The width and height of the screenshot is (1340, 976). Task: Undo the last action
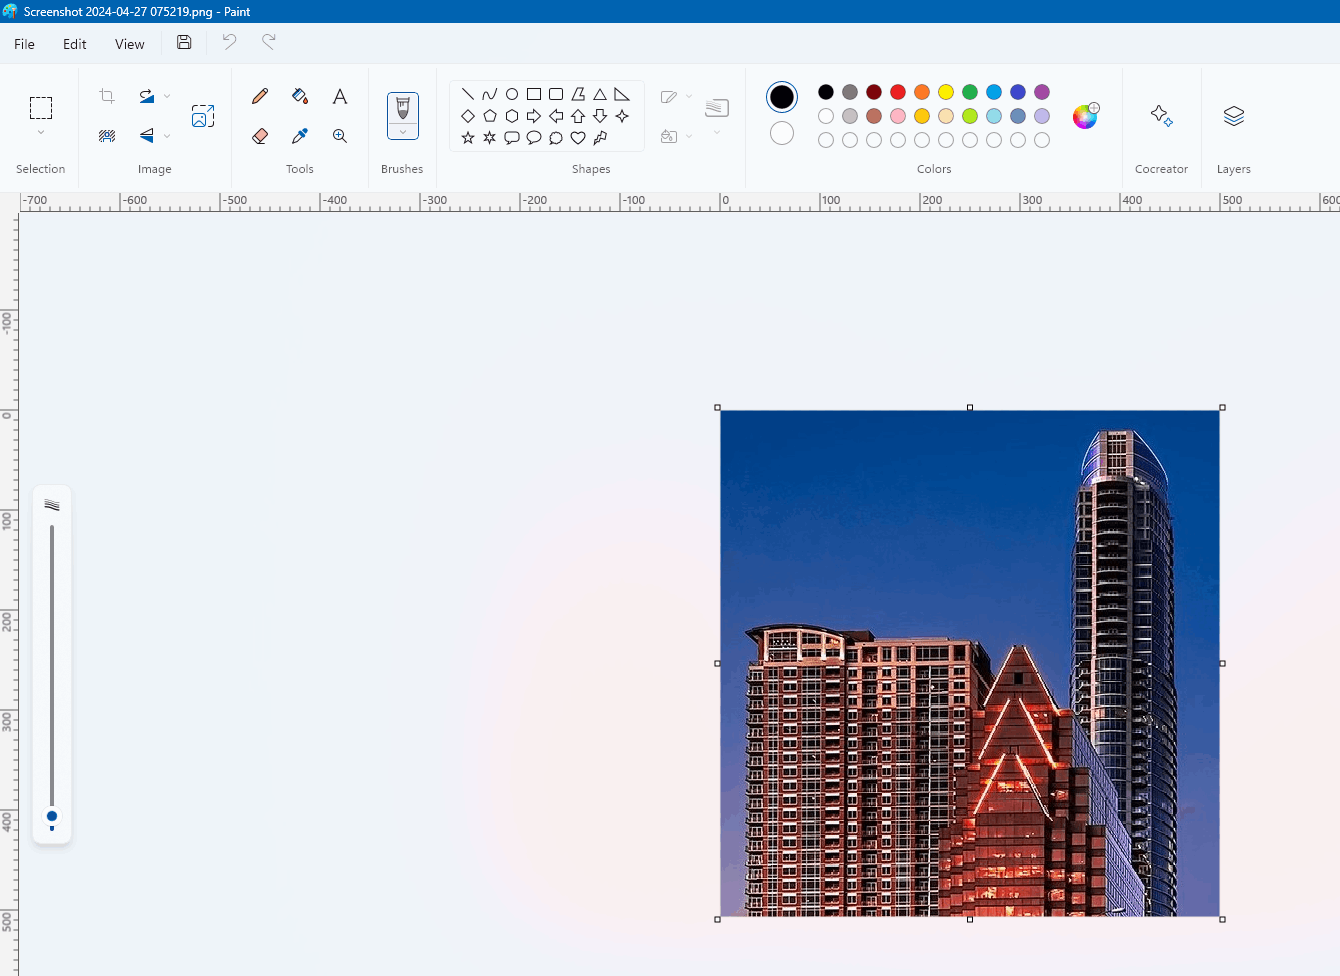point(228,42)
